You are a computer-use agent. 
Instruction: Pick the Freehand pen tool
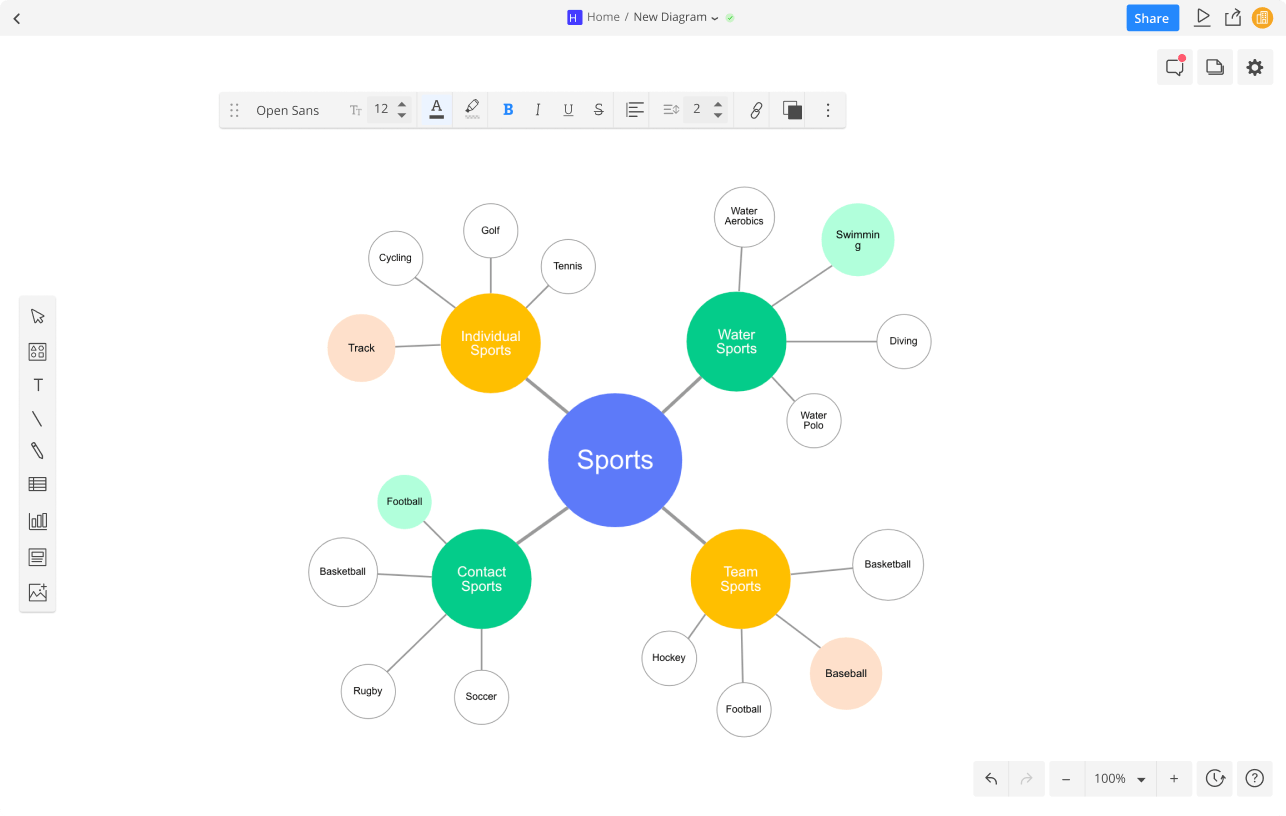pos(37,451)
